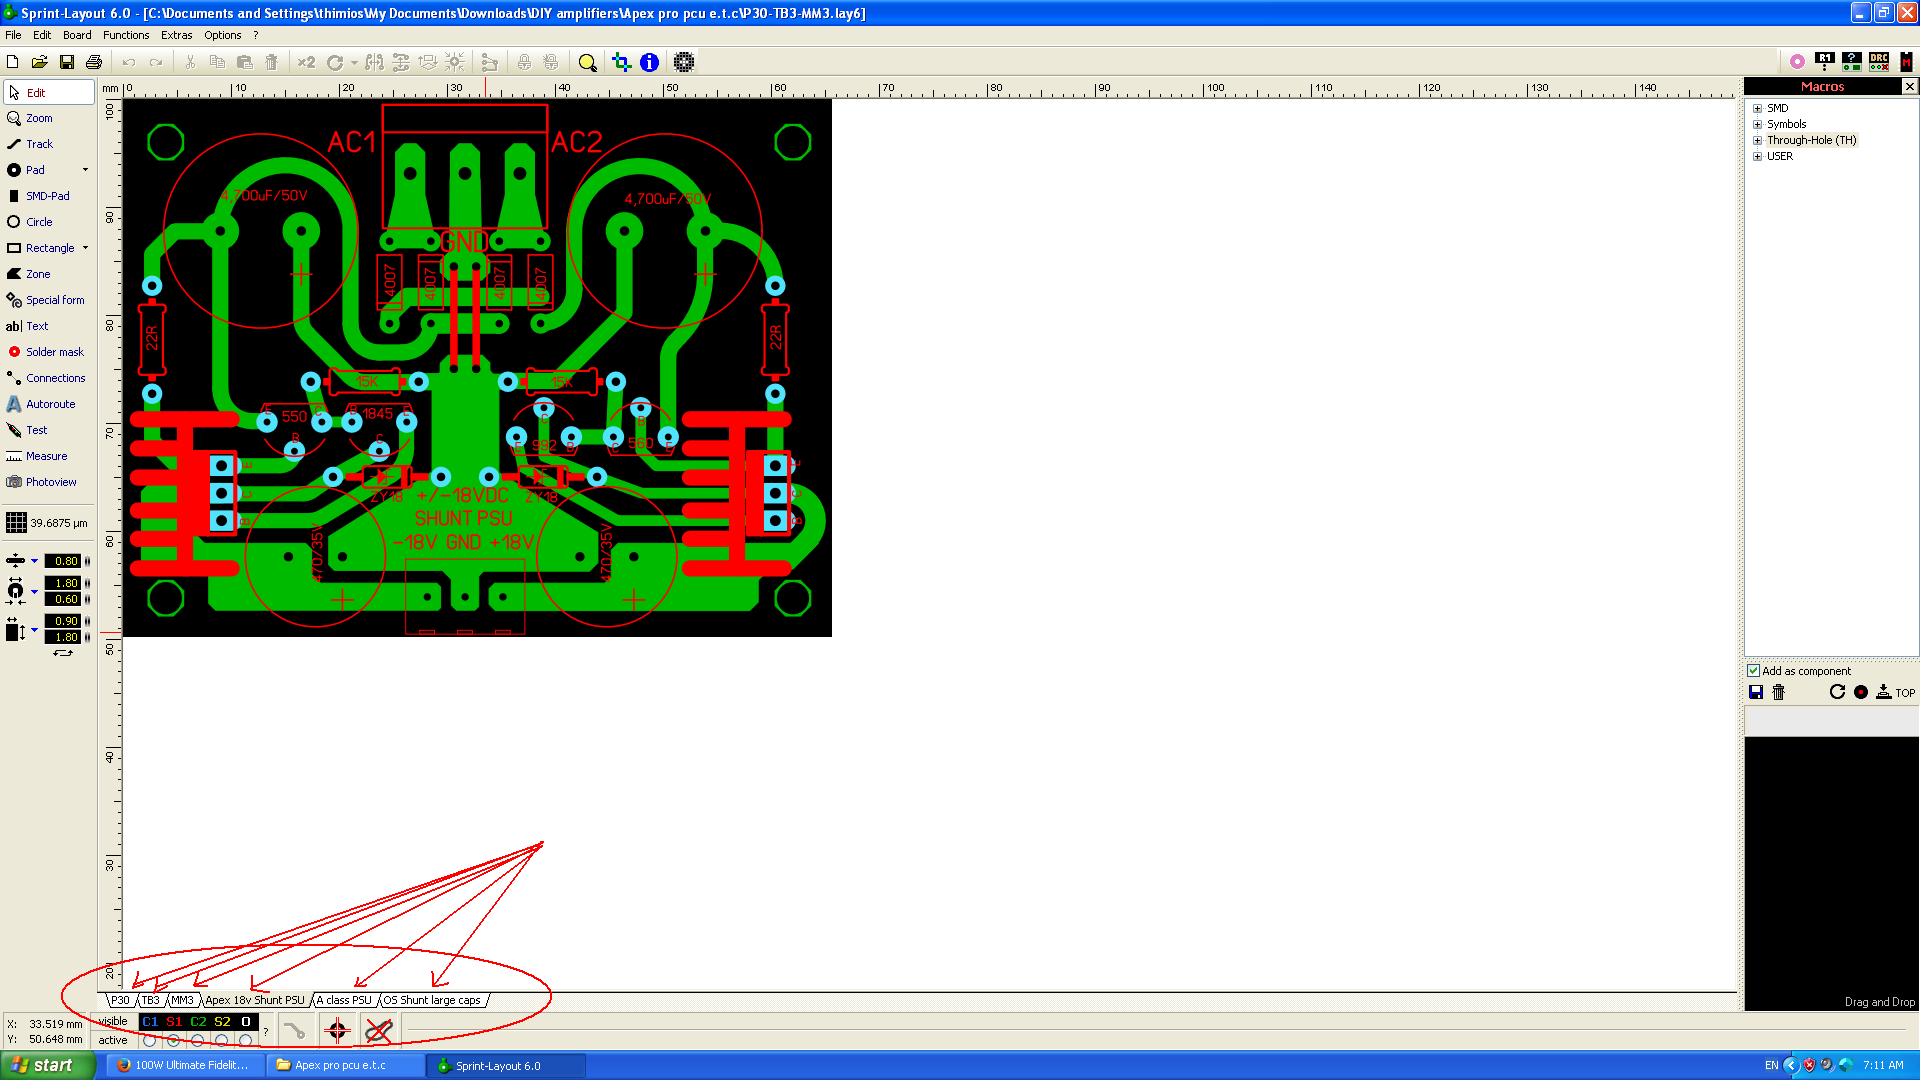
Task: Expand the USER macros folder
Action: click(x=1757, y=156)
